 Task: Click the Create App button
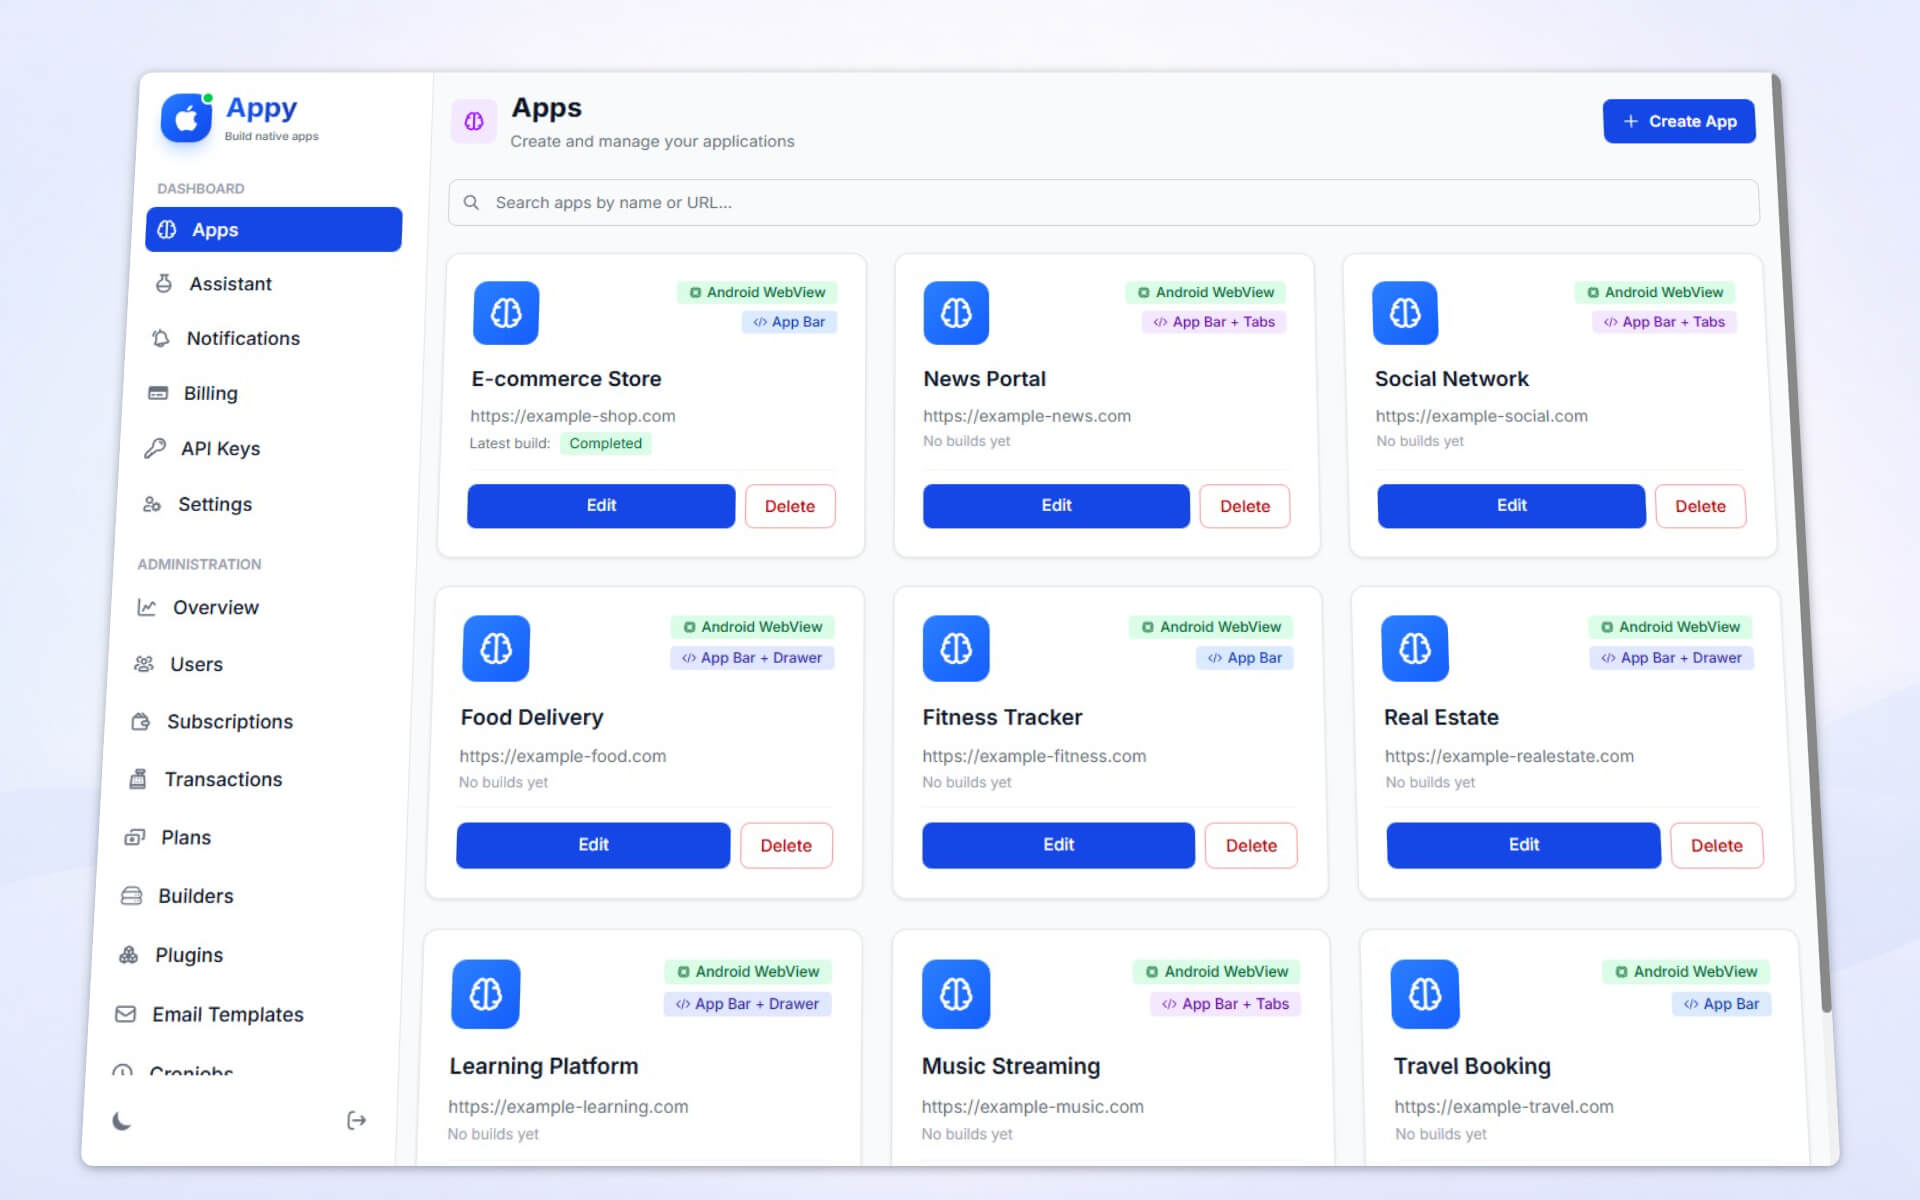click(1678, 121)
